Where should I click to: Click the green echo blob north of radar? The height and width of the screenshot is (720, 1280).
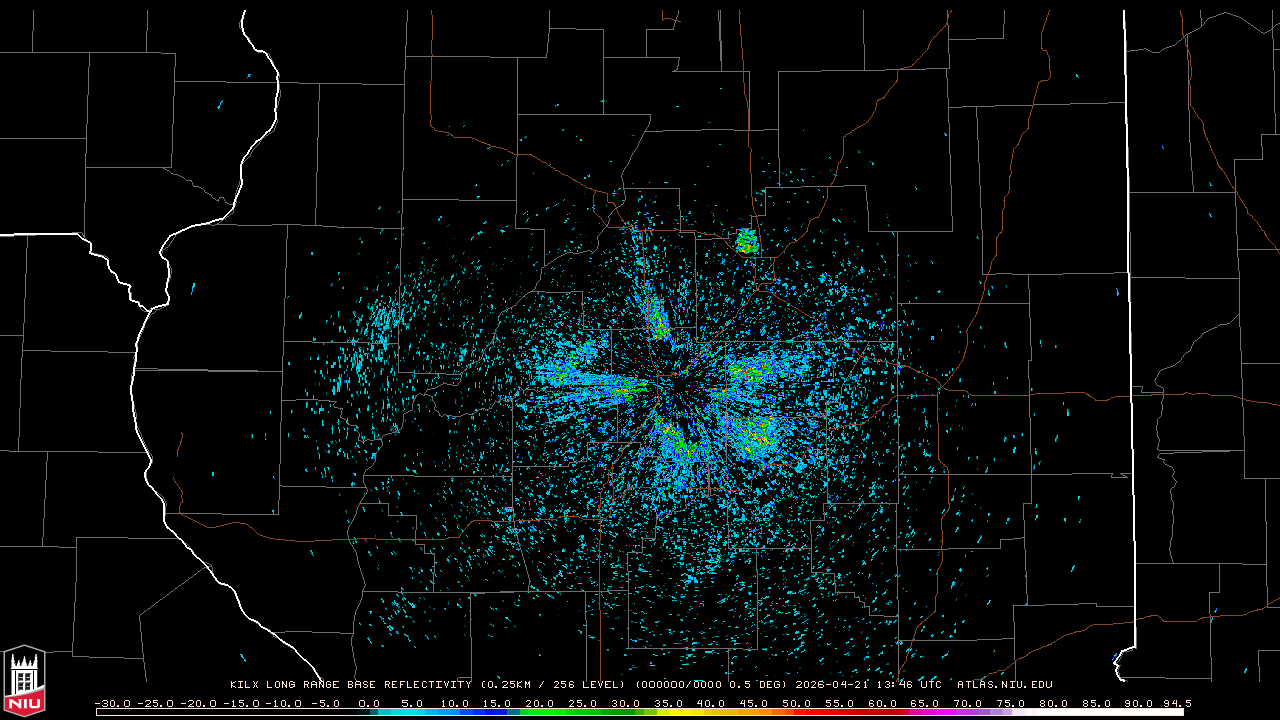coord(747,241)
